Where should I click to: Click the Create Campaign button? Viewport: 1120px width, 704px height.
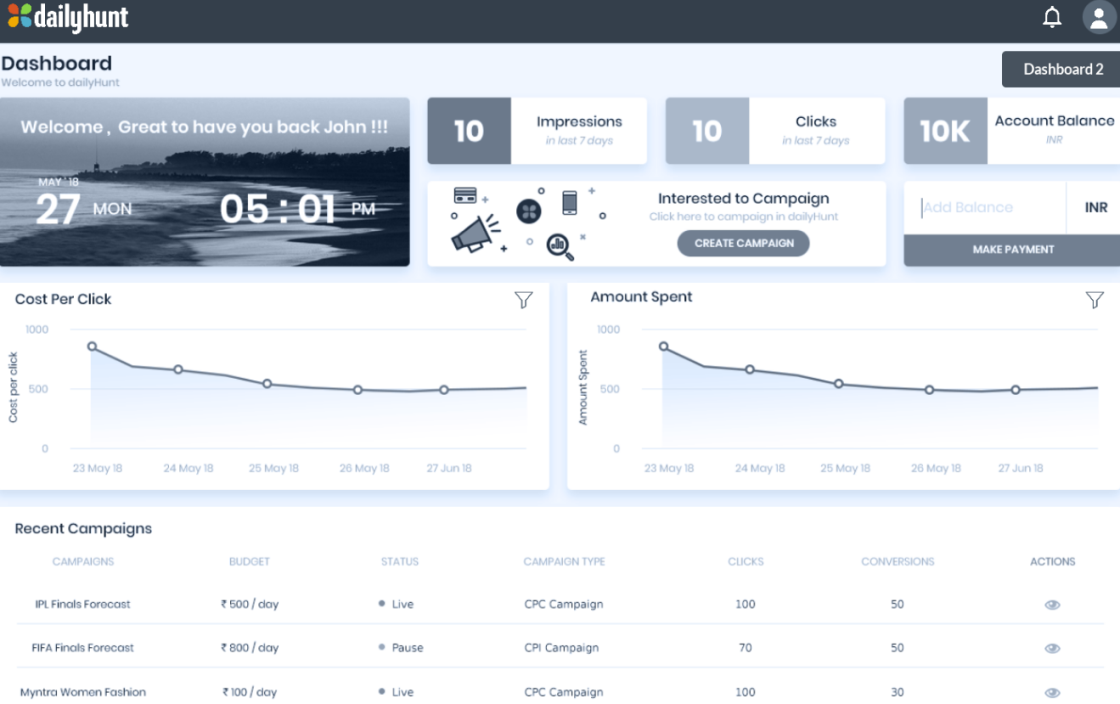pos(744,243)
